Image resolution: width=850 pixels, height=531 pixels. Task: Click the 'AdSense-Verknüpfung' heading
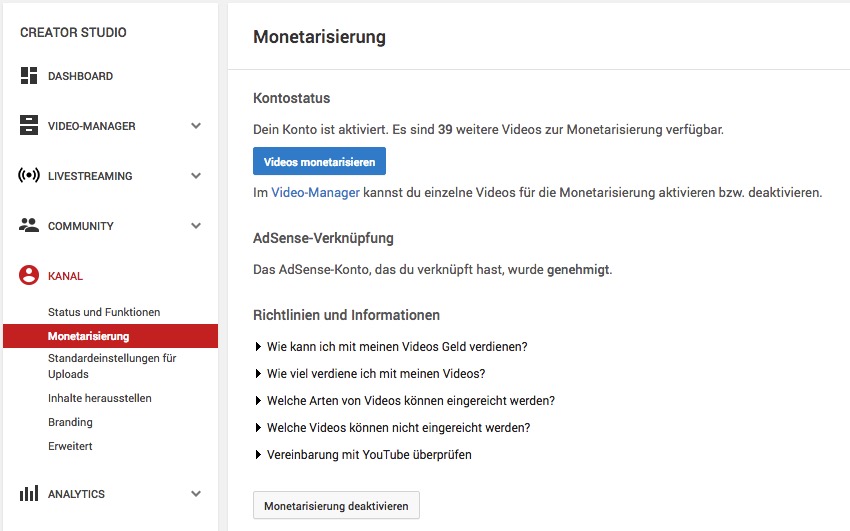pos(324,238)
